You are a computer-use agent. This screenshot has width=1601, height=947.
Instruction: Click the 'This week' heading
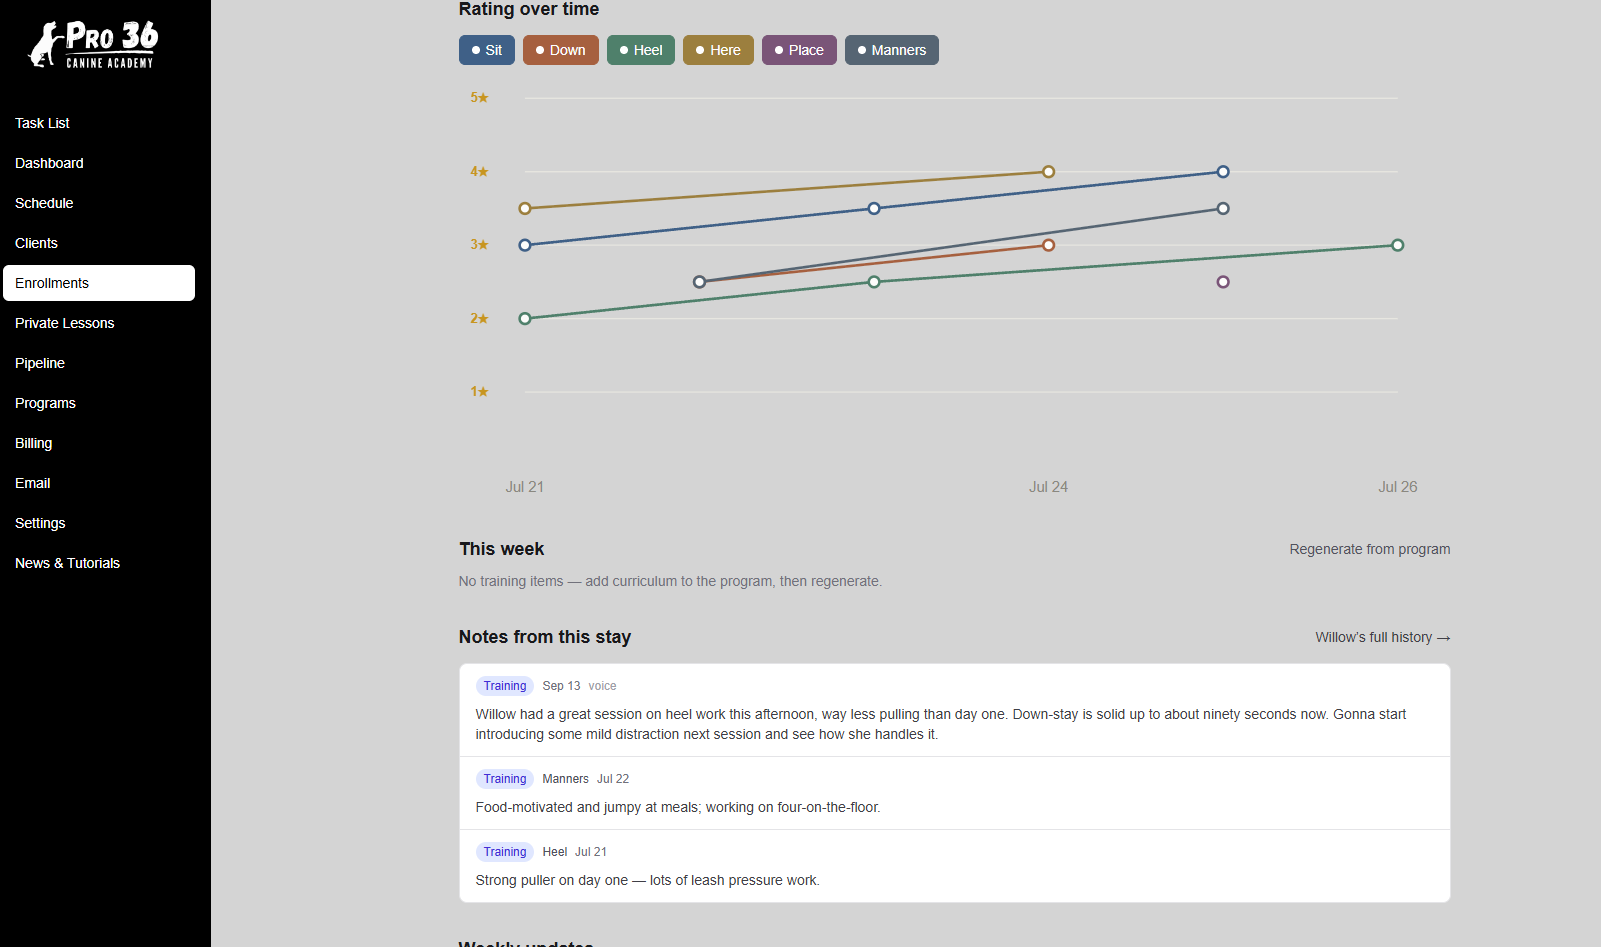[x=502, y=549]
